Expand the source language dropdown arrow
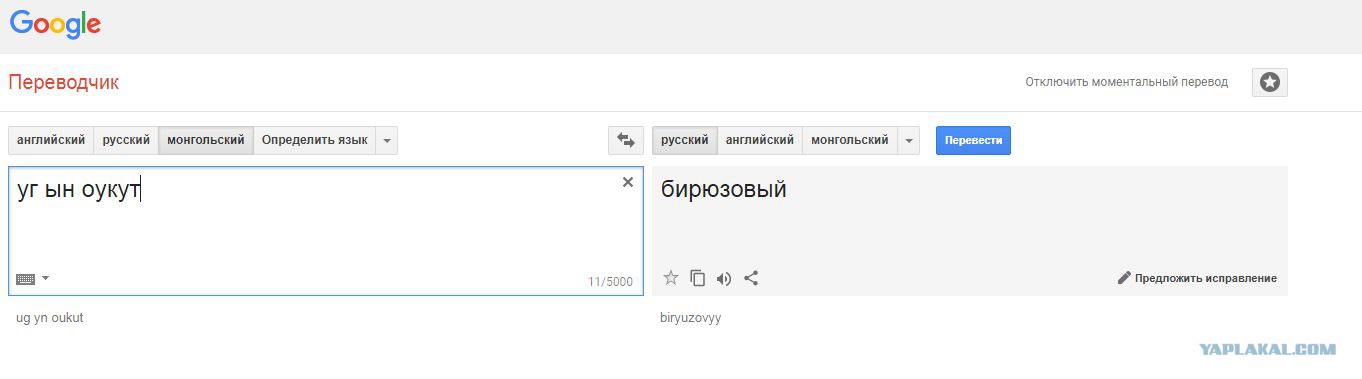 (x=387, y=140)
